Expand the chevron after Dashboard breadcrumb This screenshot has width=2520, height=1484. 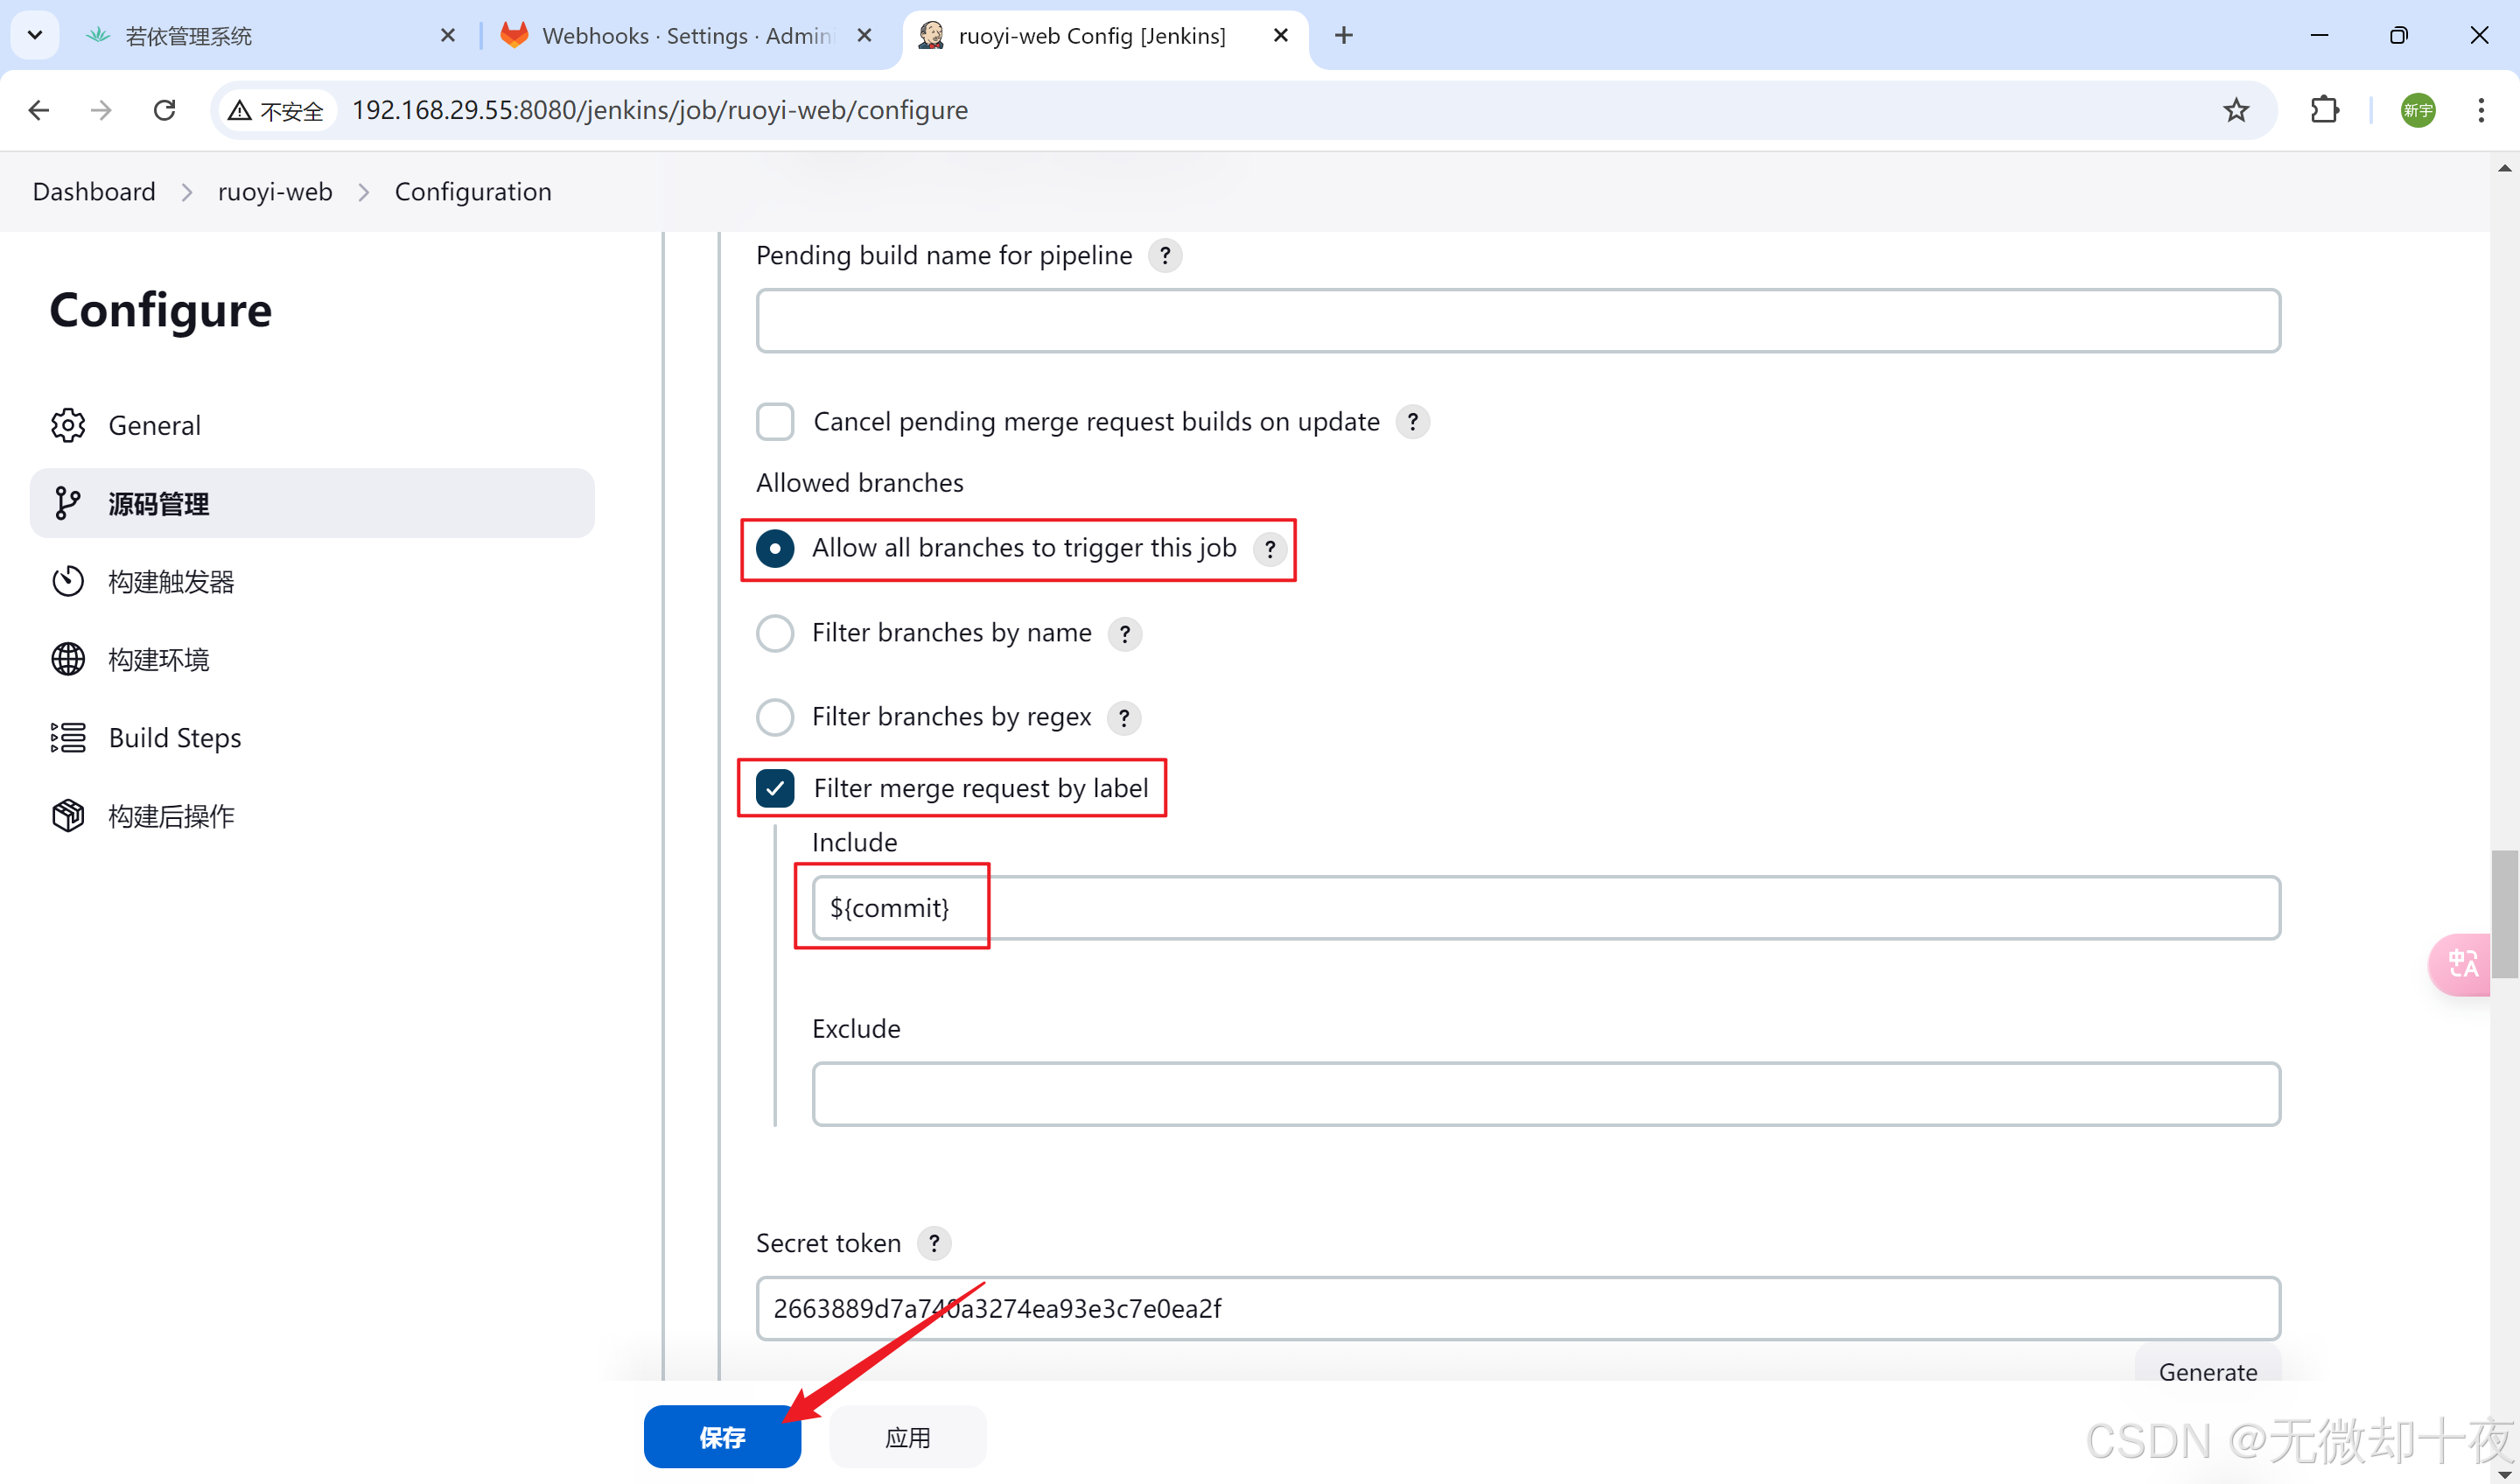tap(187, 192)
